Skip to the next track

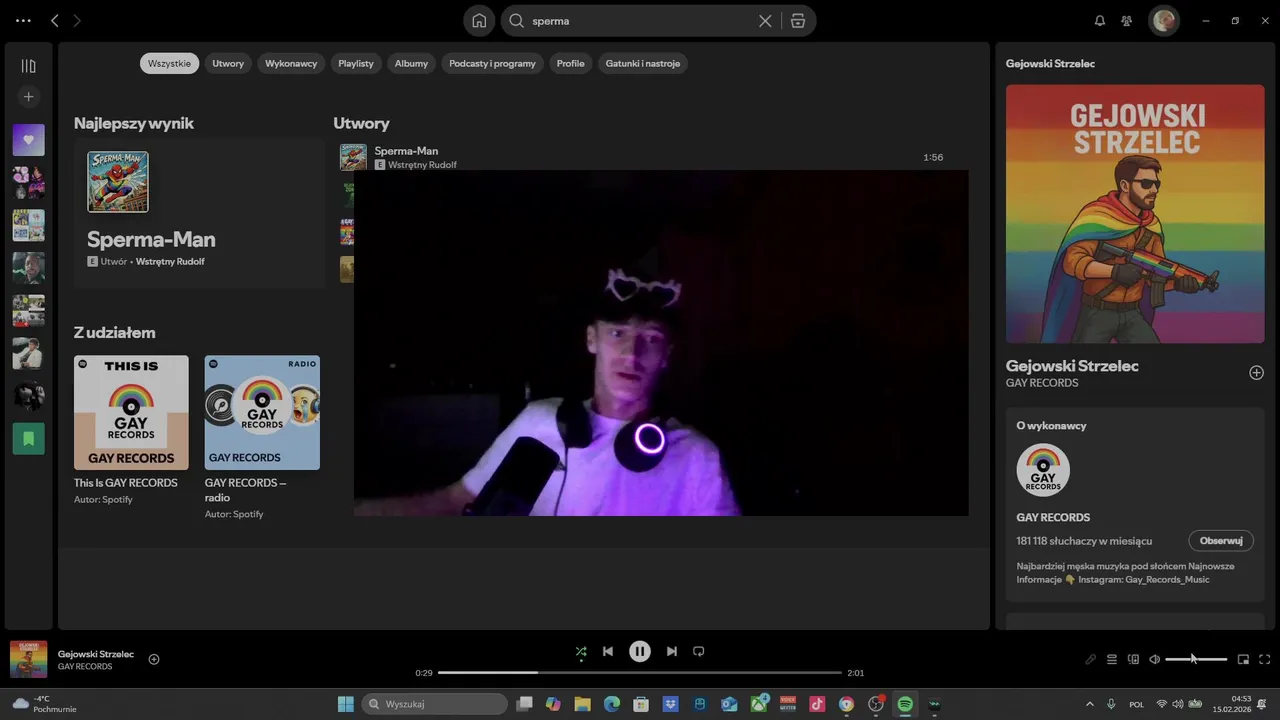(672, 651)
